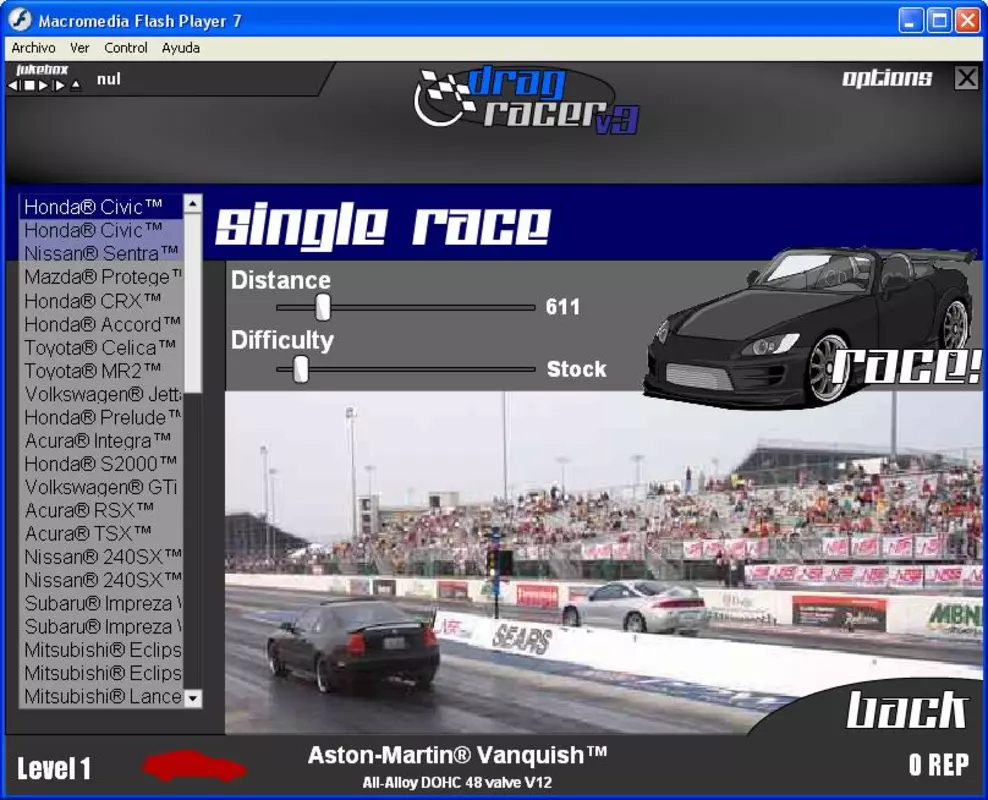Click the jukebox eject icon
Screen dimensions: 988x800
[76, 85]
